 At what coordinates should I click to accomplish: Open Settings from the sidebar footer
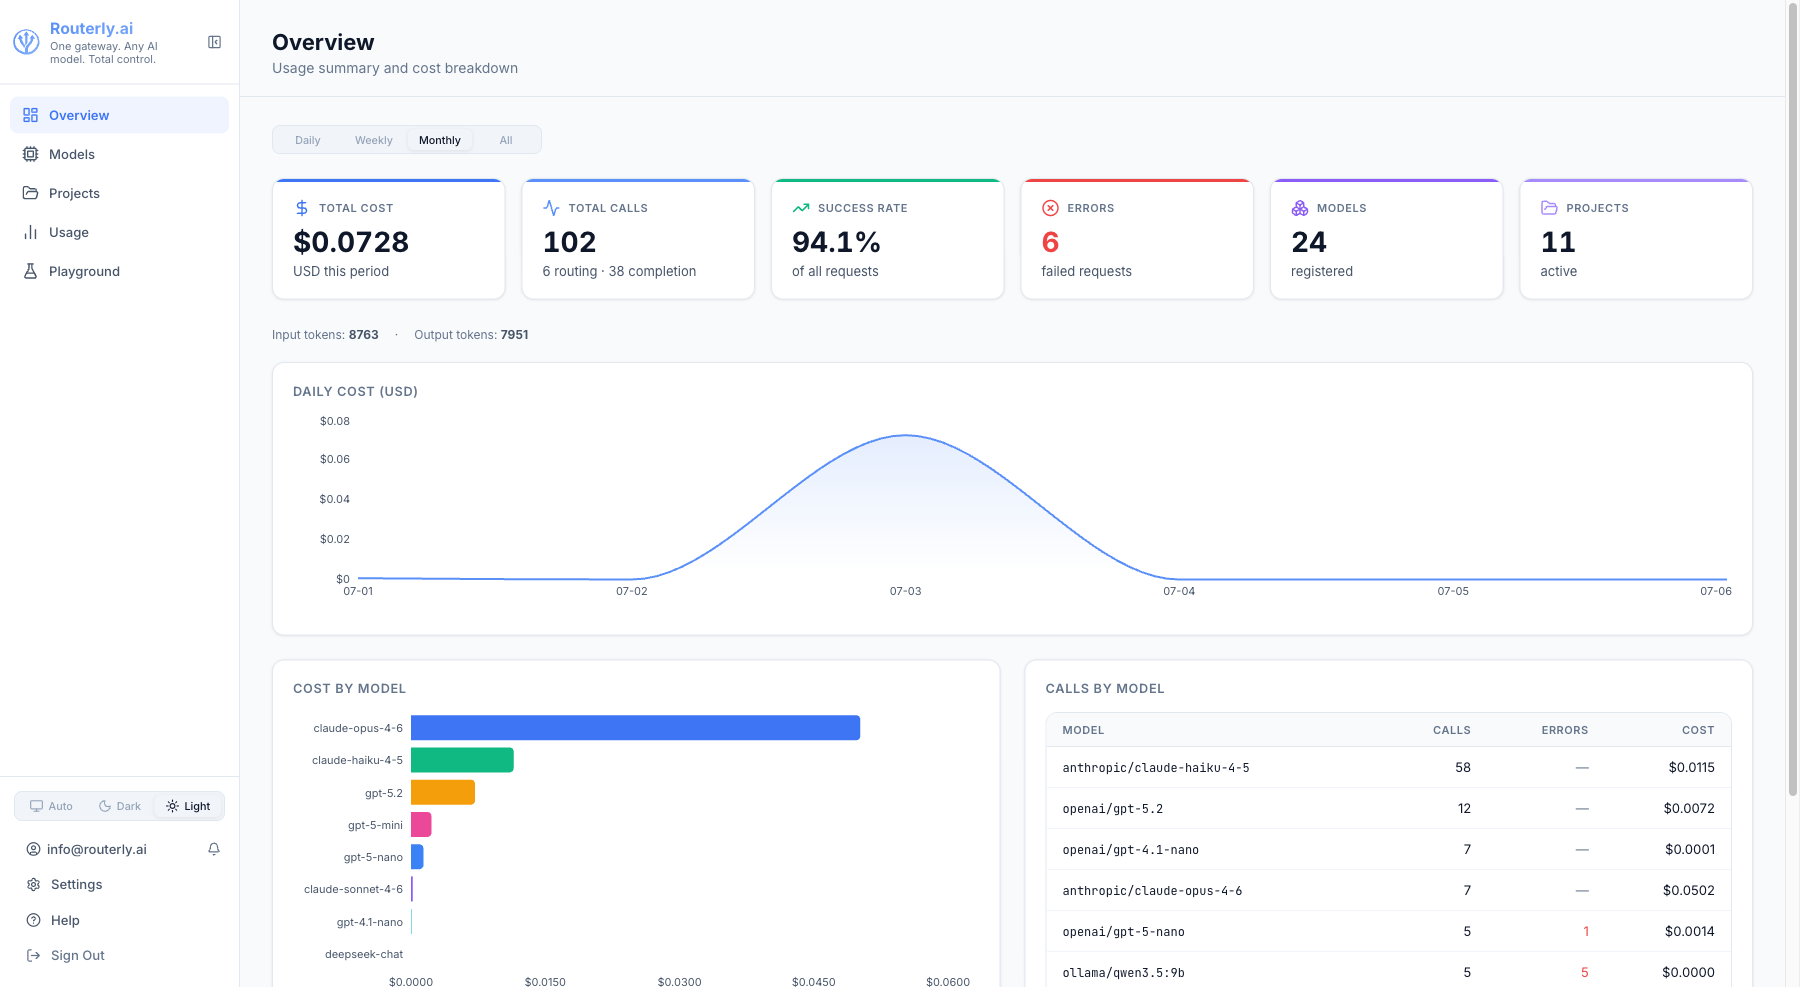click(119, 884)
